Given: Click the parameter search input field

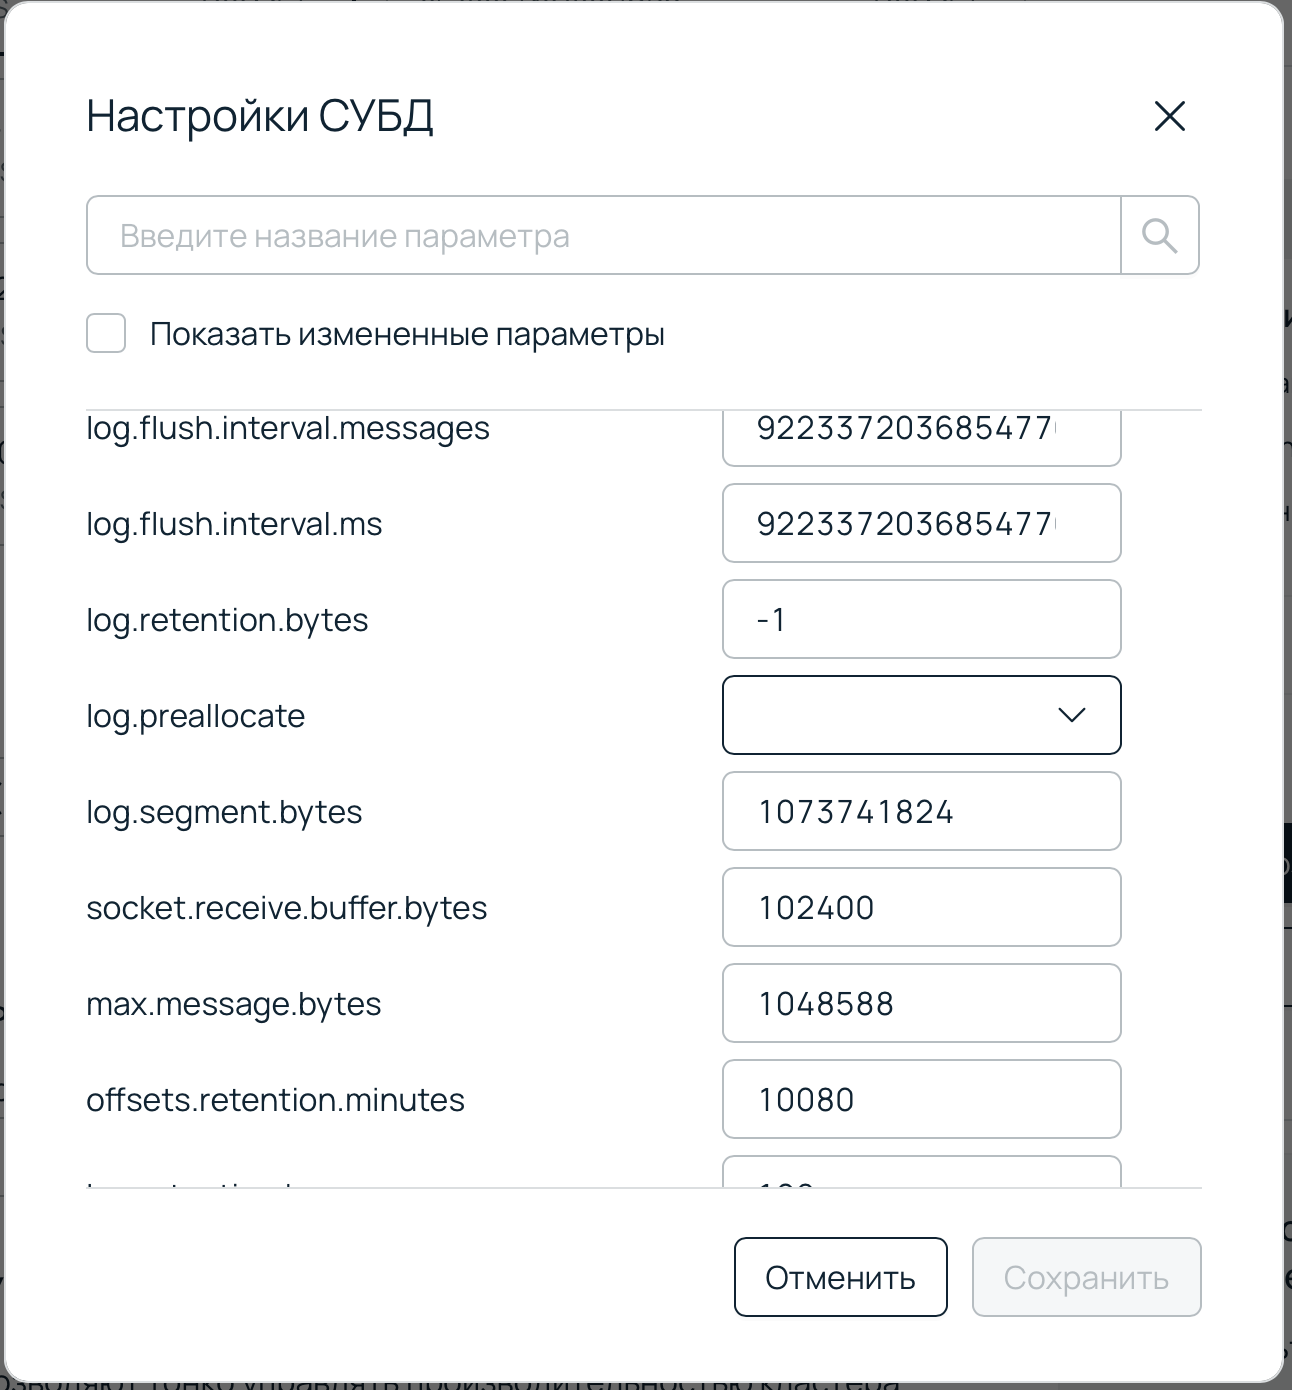Looking at the screenshot, I should coord(500,235).
